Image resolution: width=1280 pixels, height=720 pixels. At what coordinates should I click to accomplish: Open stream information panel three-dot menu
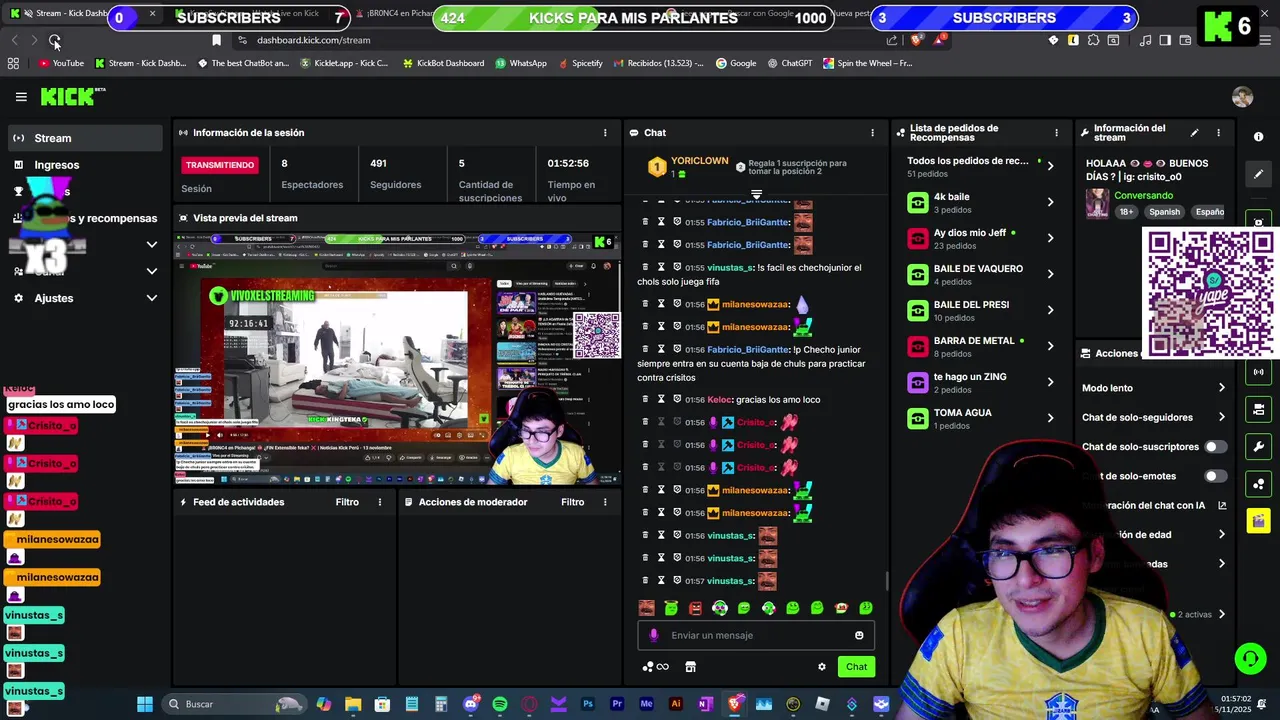tap(1218, 133)
